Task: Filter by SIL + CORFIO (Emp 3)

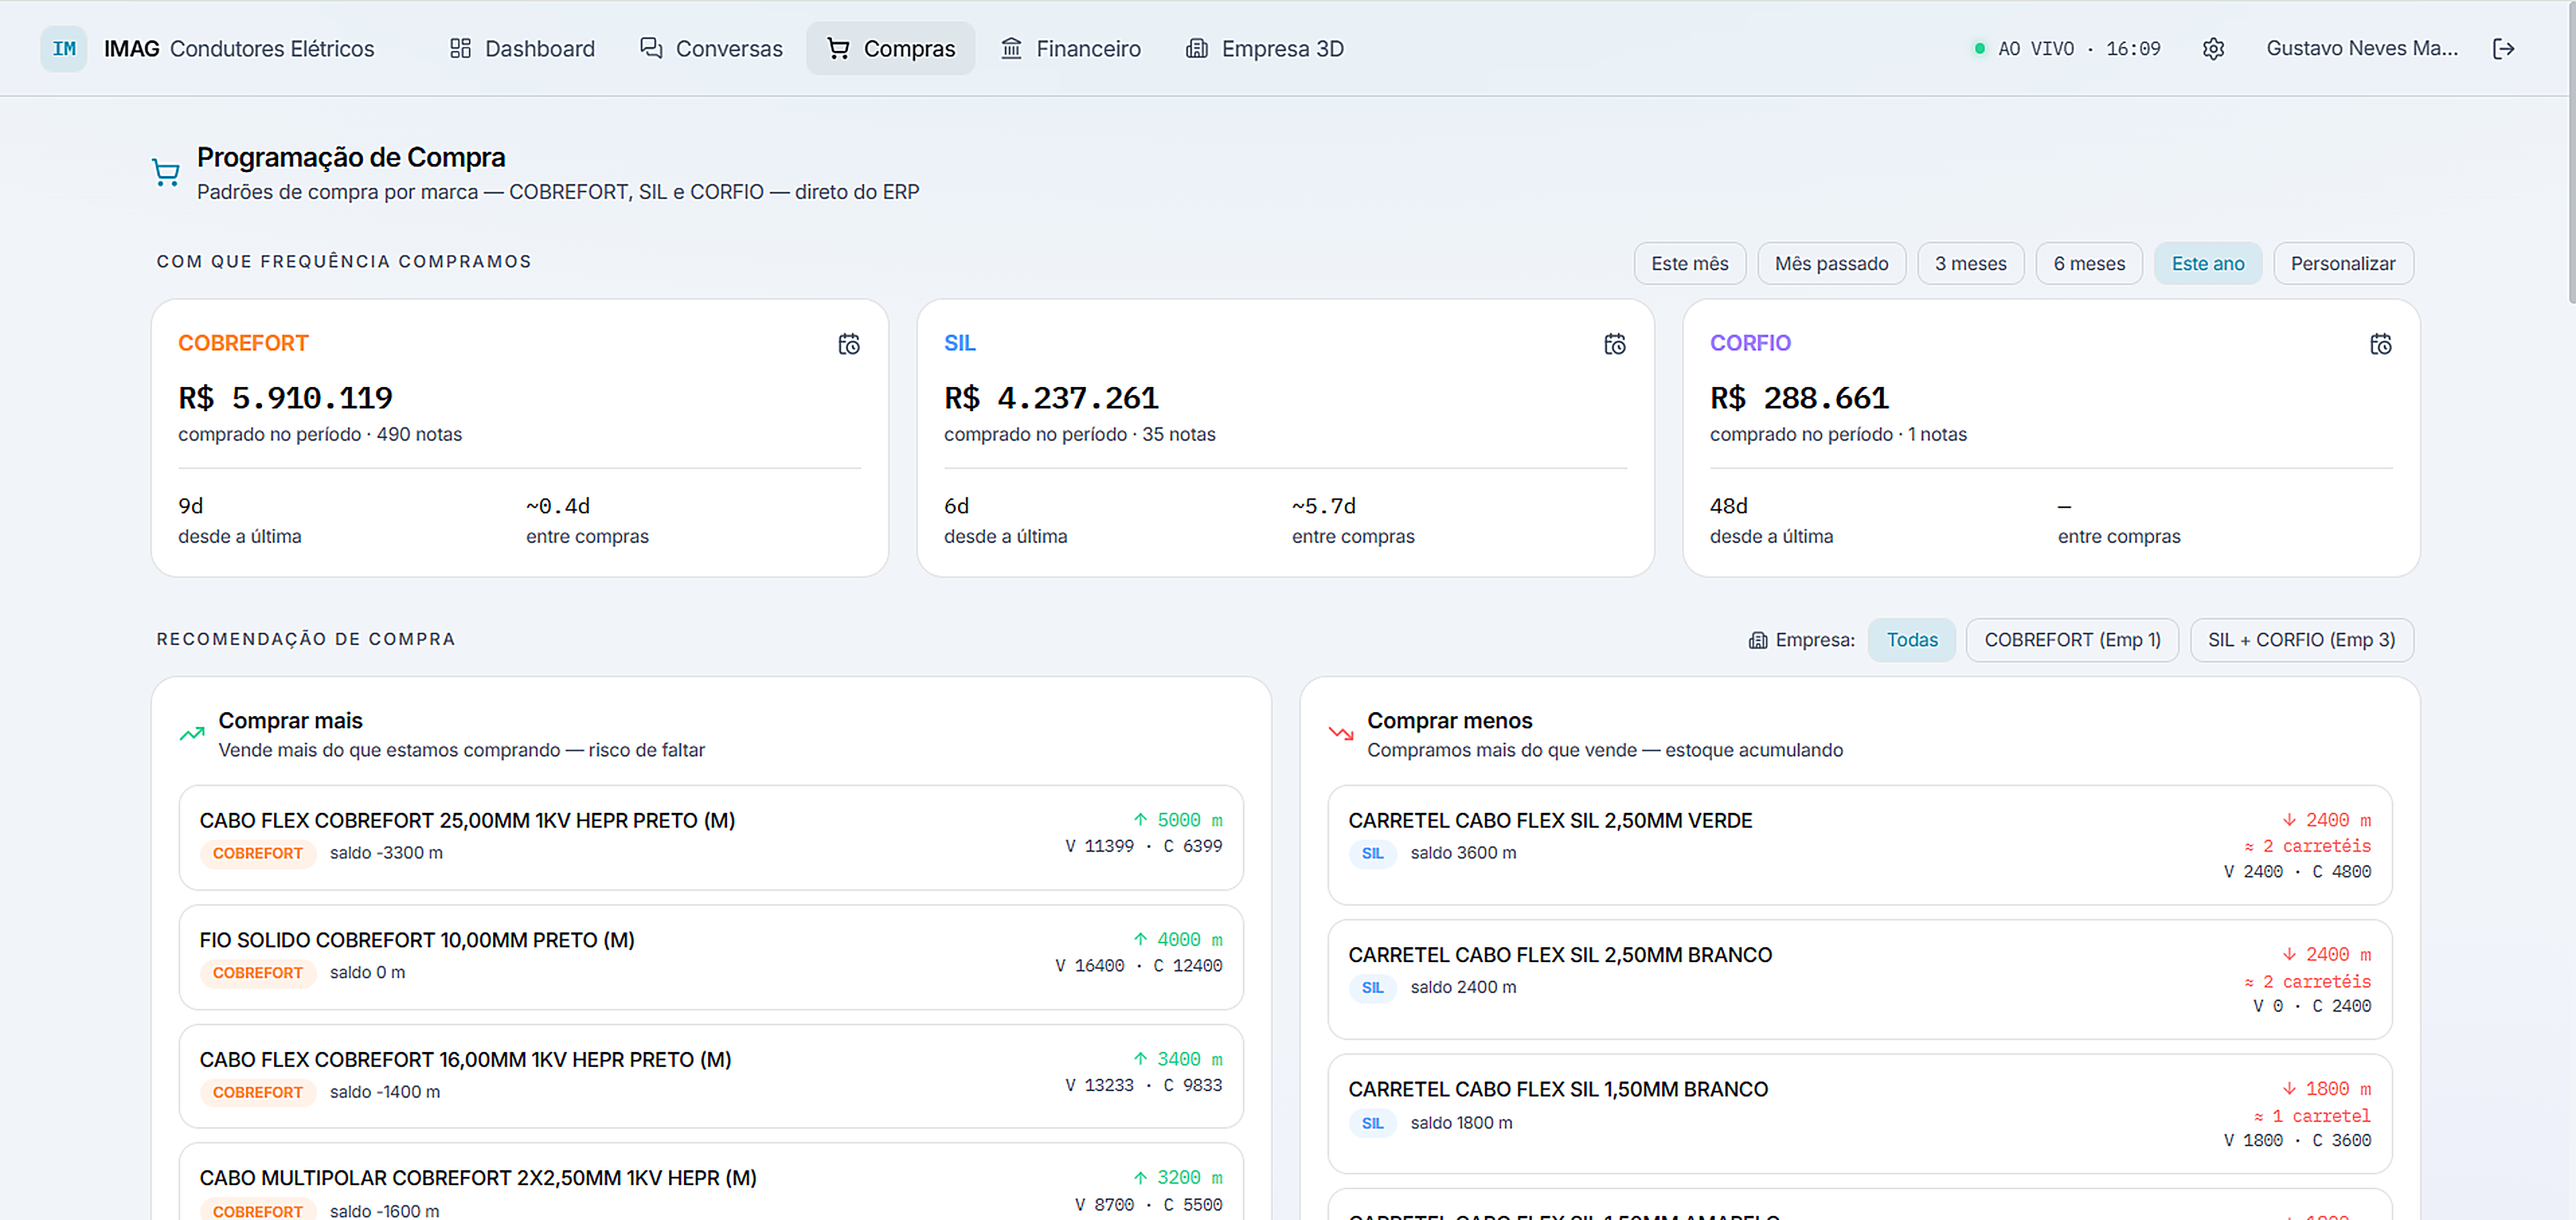Action: (2301, 640)
